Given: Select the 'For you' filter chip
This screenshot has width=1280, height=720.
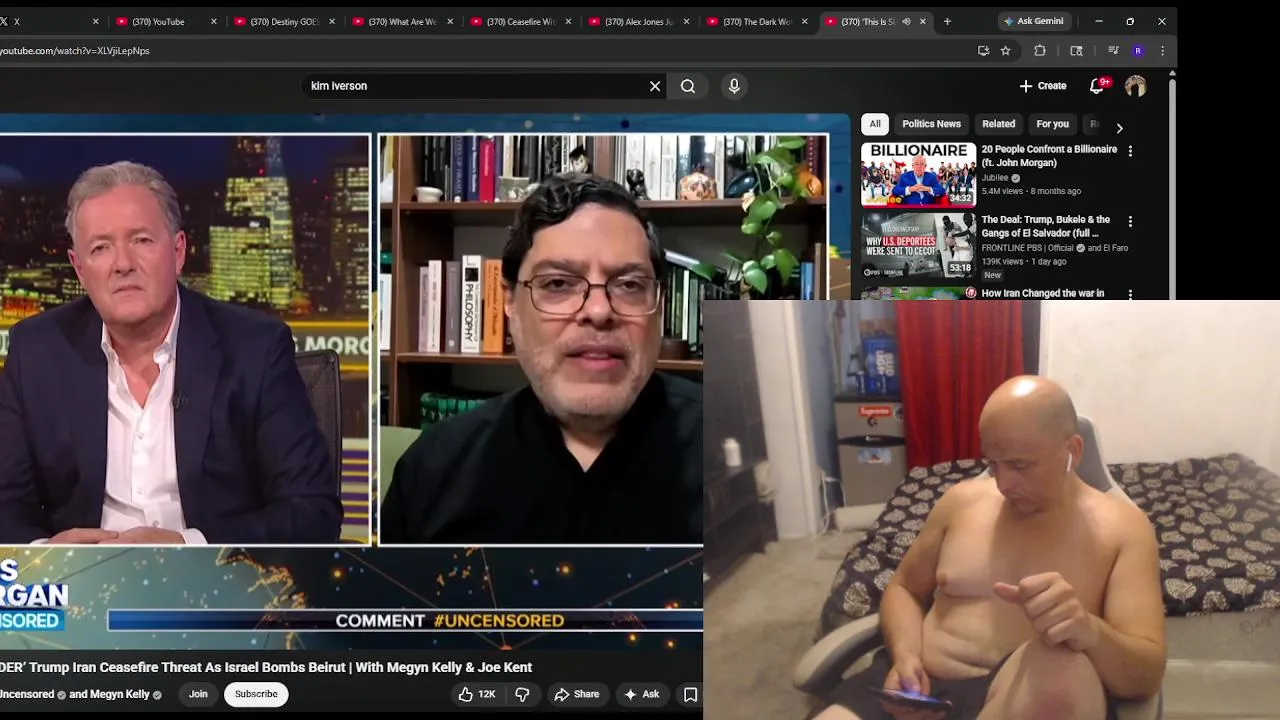Looking at the screenshot, I should coord(1052,124).
